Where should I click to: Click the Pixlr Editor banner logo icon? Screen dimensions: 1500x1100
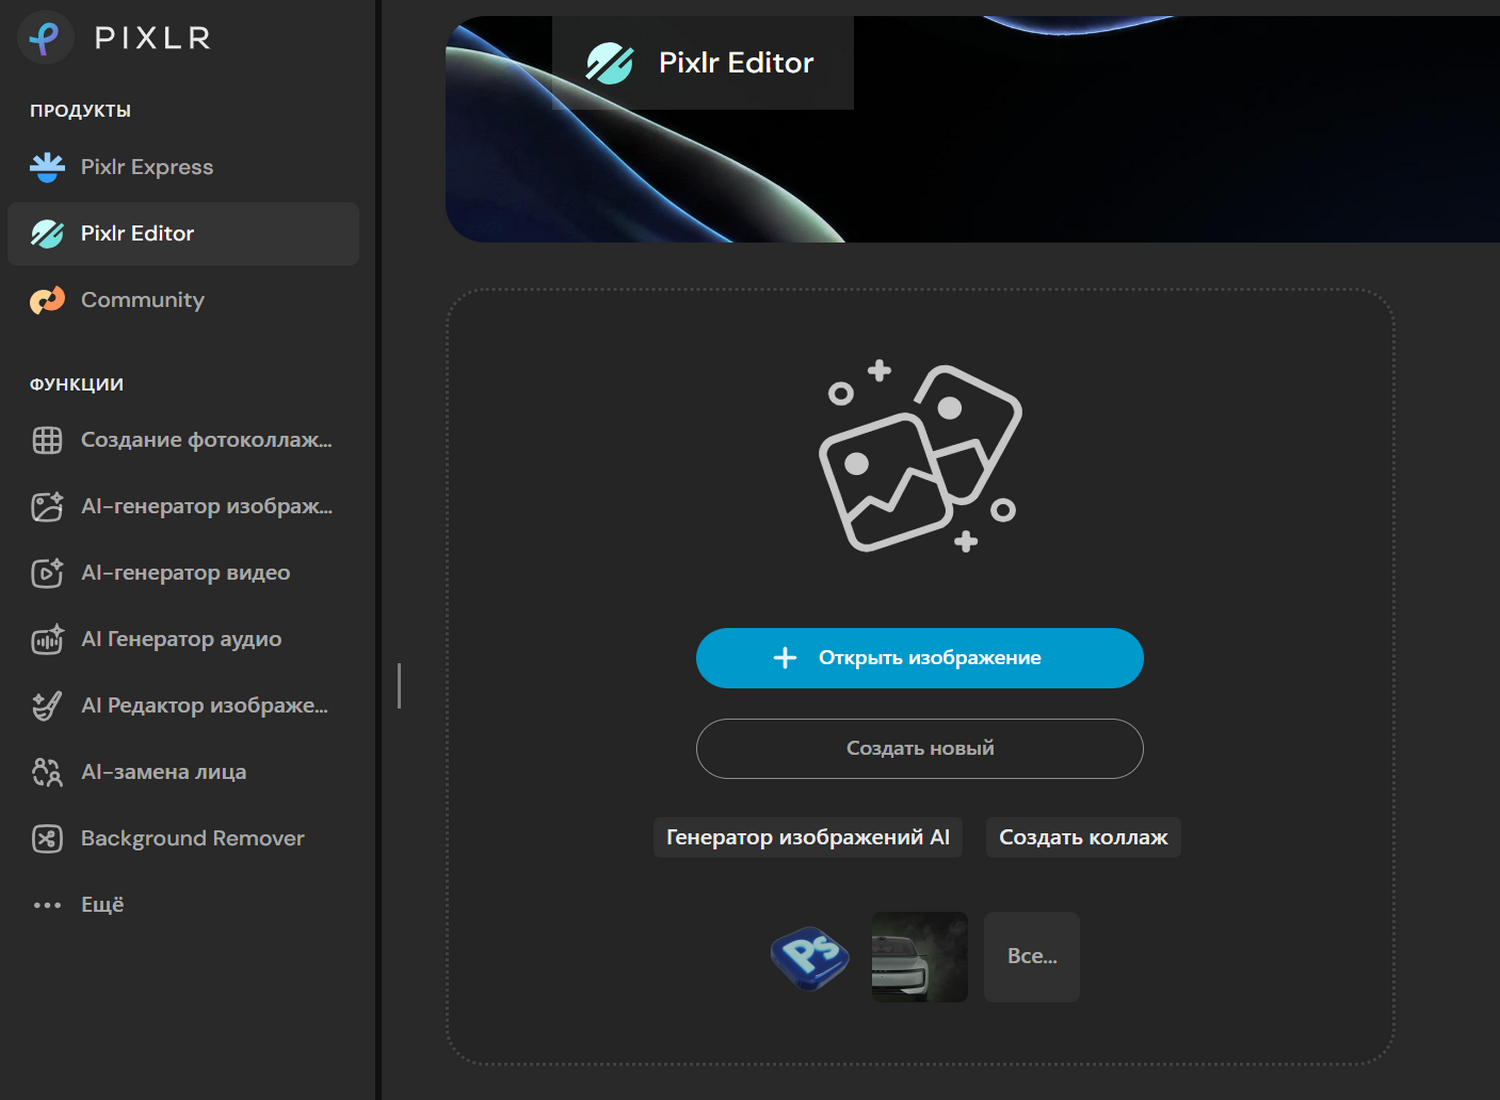coord(609,63)
